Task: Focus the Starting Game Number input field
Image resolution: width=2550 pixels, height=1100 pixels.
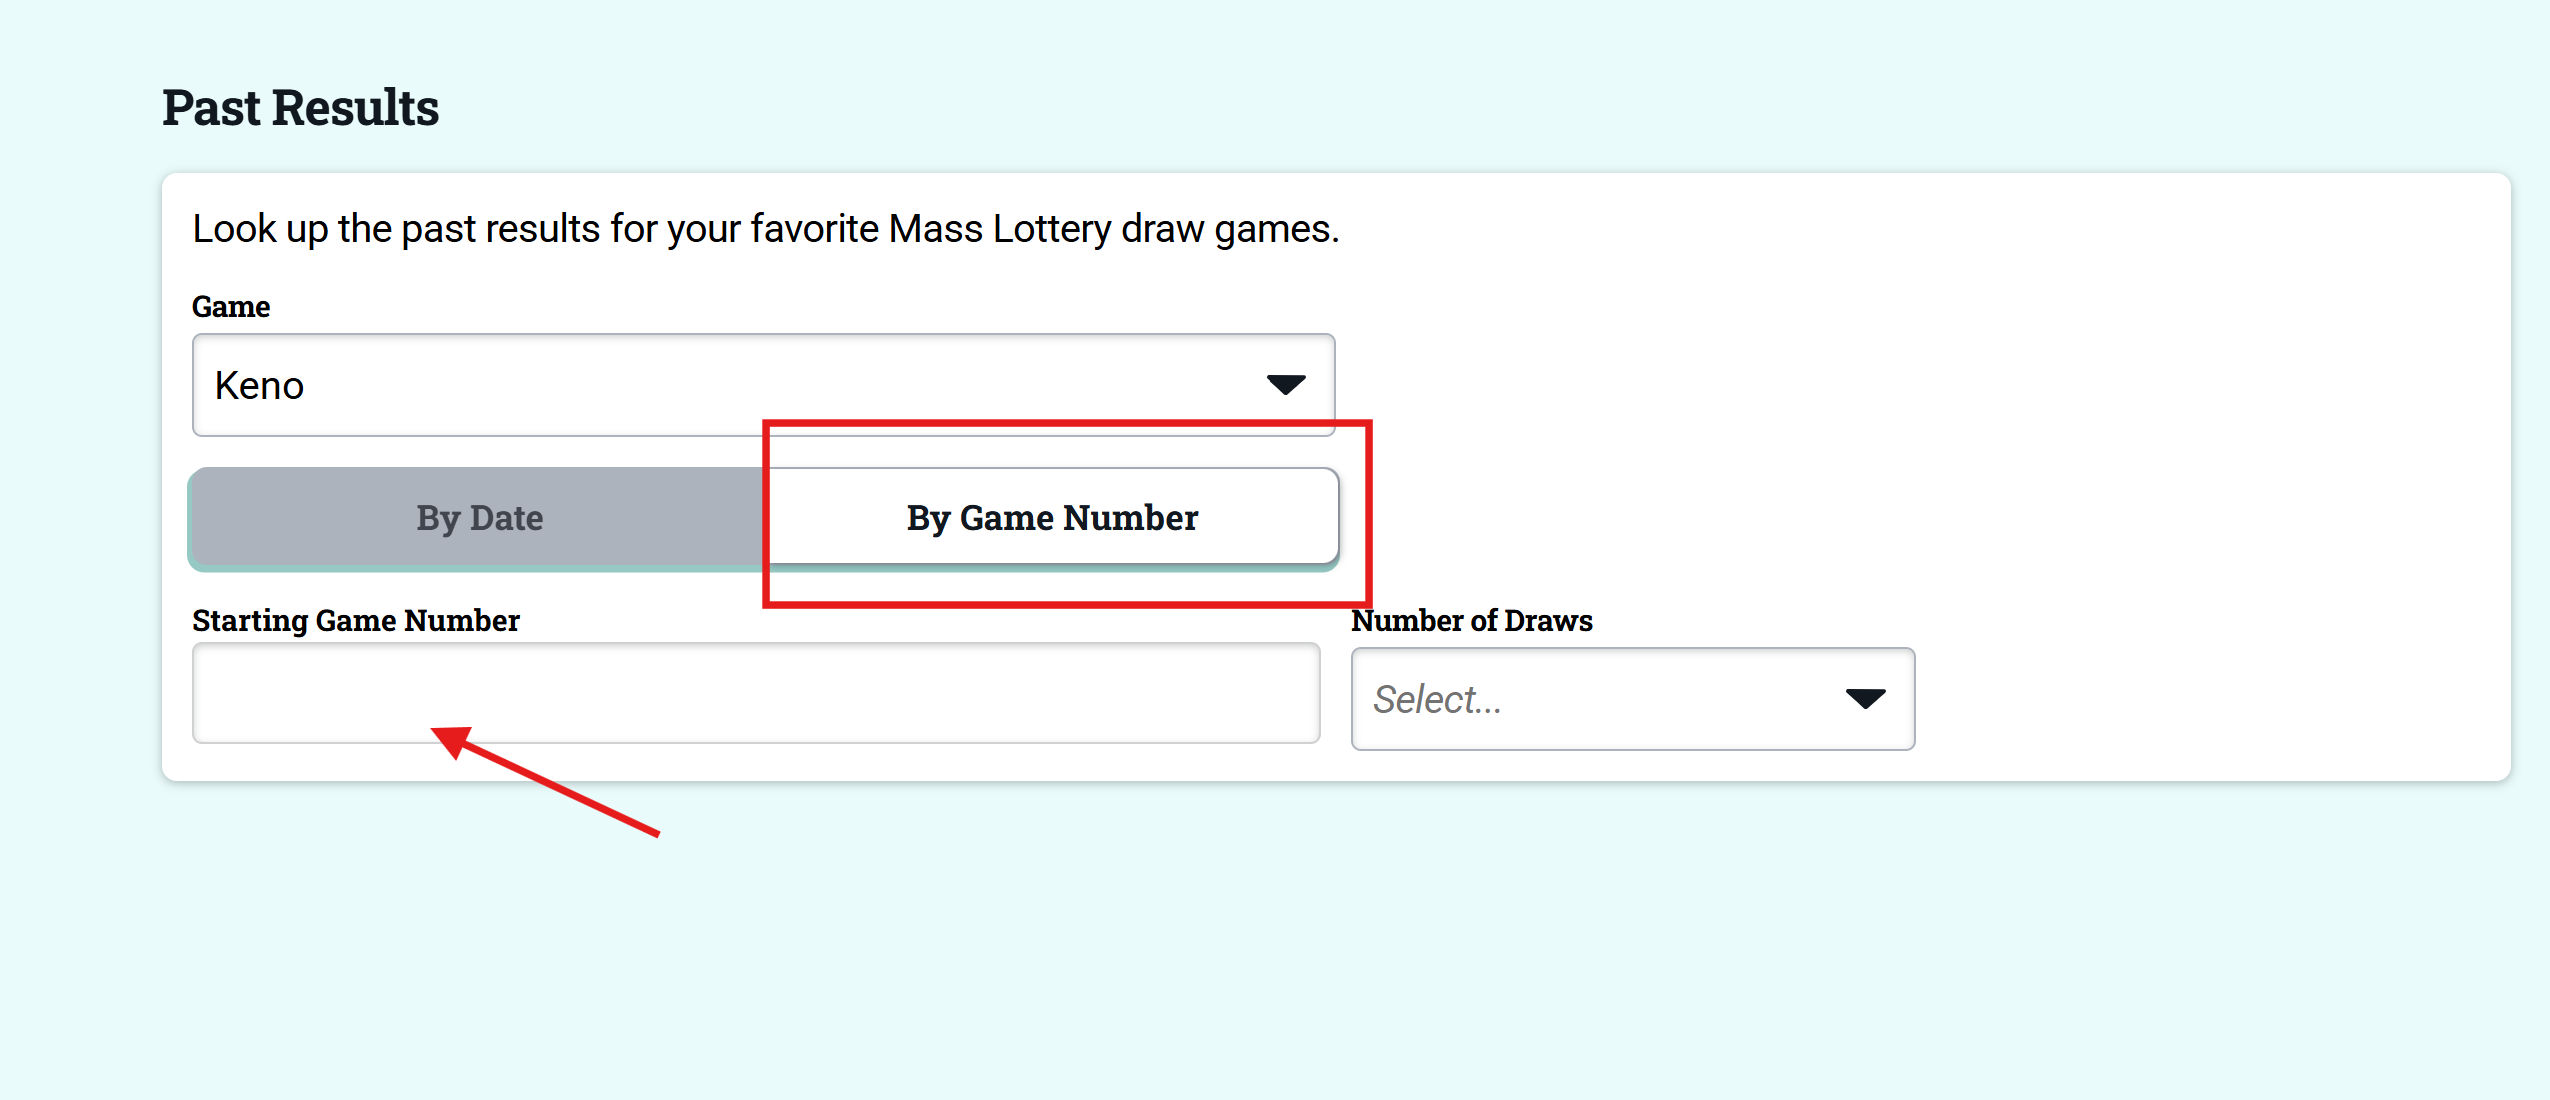Action: tap(756, 693)
